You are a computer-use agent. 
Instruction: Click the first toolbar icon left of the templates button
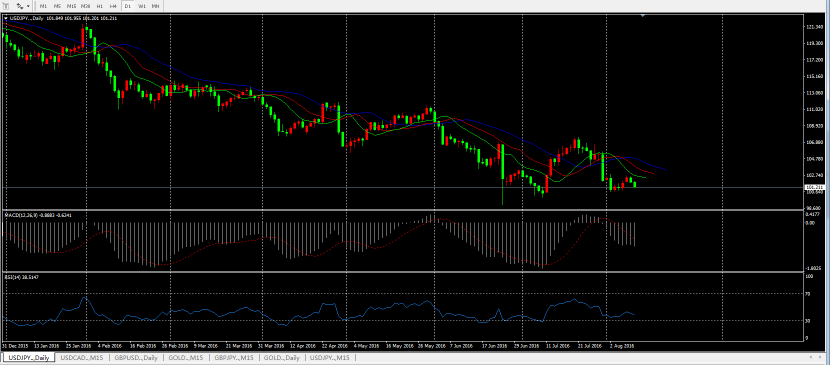coord(5,6)
